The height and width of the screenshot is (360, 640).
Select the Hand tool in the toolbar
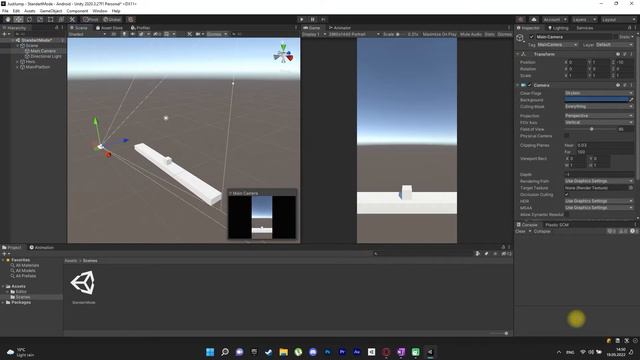click(x=8, y=19)
